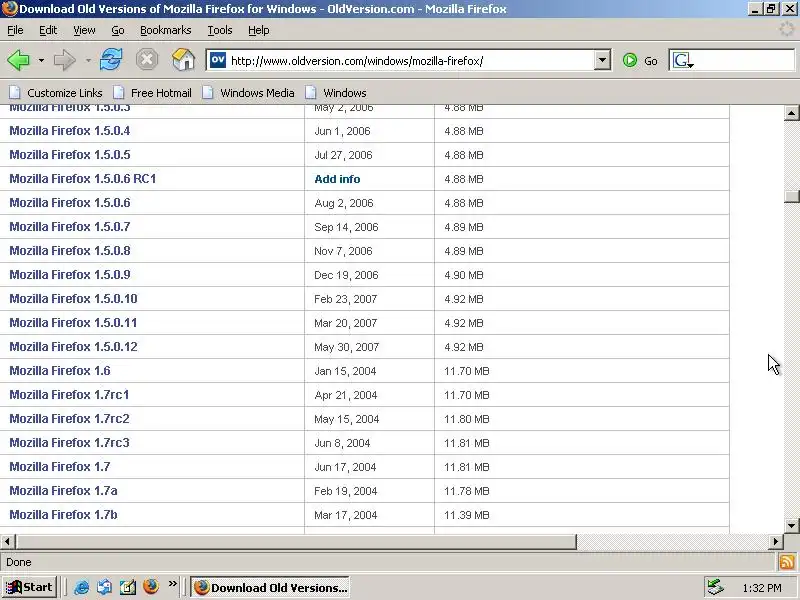Image resolution: width=800 pixels, height=600 pixels.
Task: Open Mozilla Firefox 1.5.0.11 link
Action: (x=73, y=322)
